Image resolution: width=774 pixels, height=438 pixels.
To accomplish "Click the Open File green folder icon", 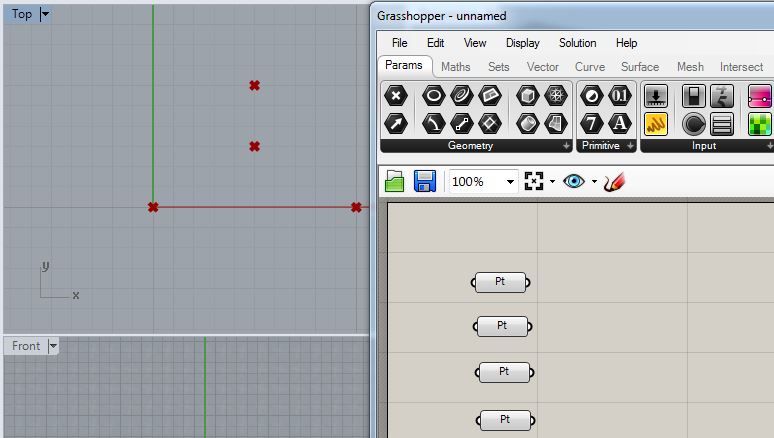I will point(395,181).
